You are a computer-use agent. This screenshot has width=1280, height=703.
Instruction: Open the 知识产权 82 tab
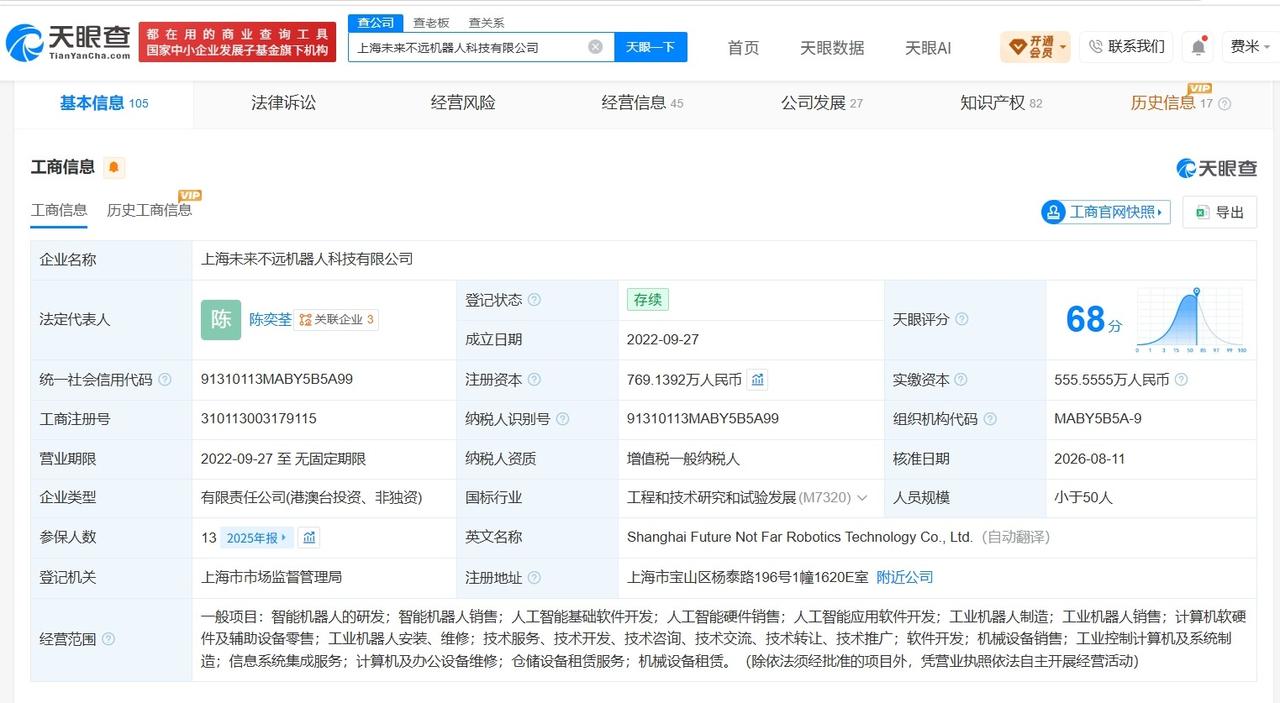(1001, 103)
